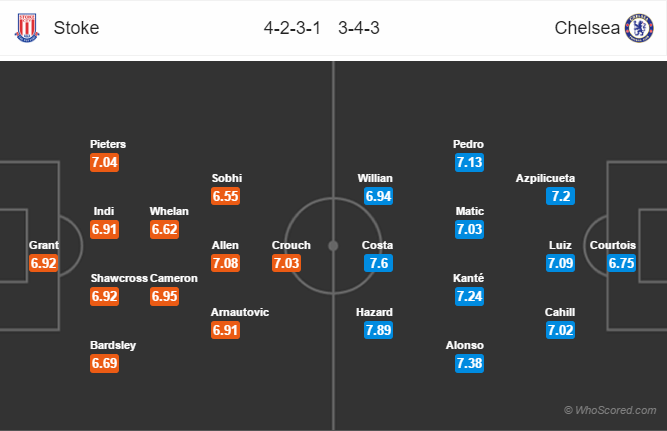
Task: Click the 4-2-3-1 formation label
Action: pos(292,28)
